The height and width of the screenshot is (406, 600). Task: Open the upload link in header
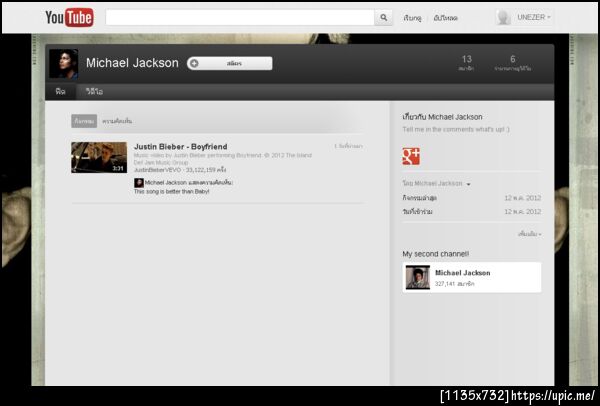[445, 18]
